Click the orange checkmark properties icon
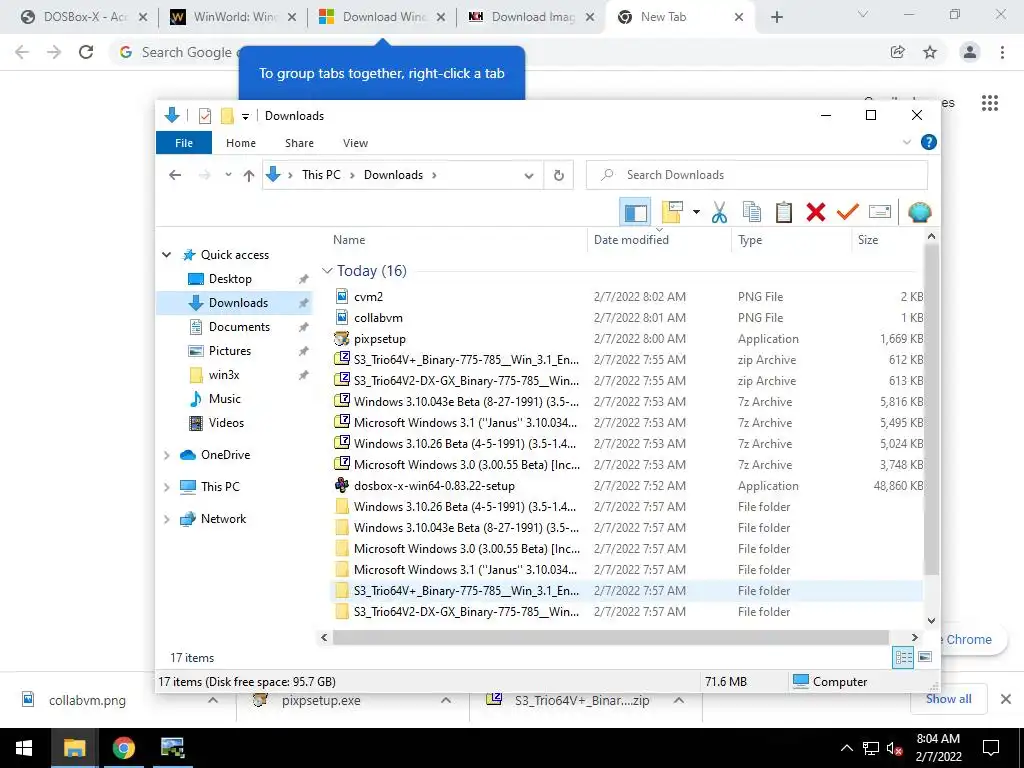1024x768 pixels. pos(848,211)
